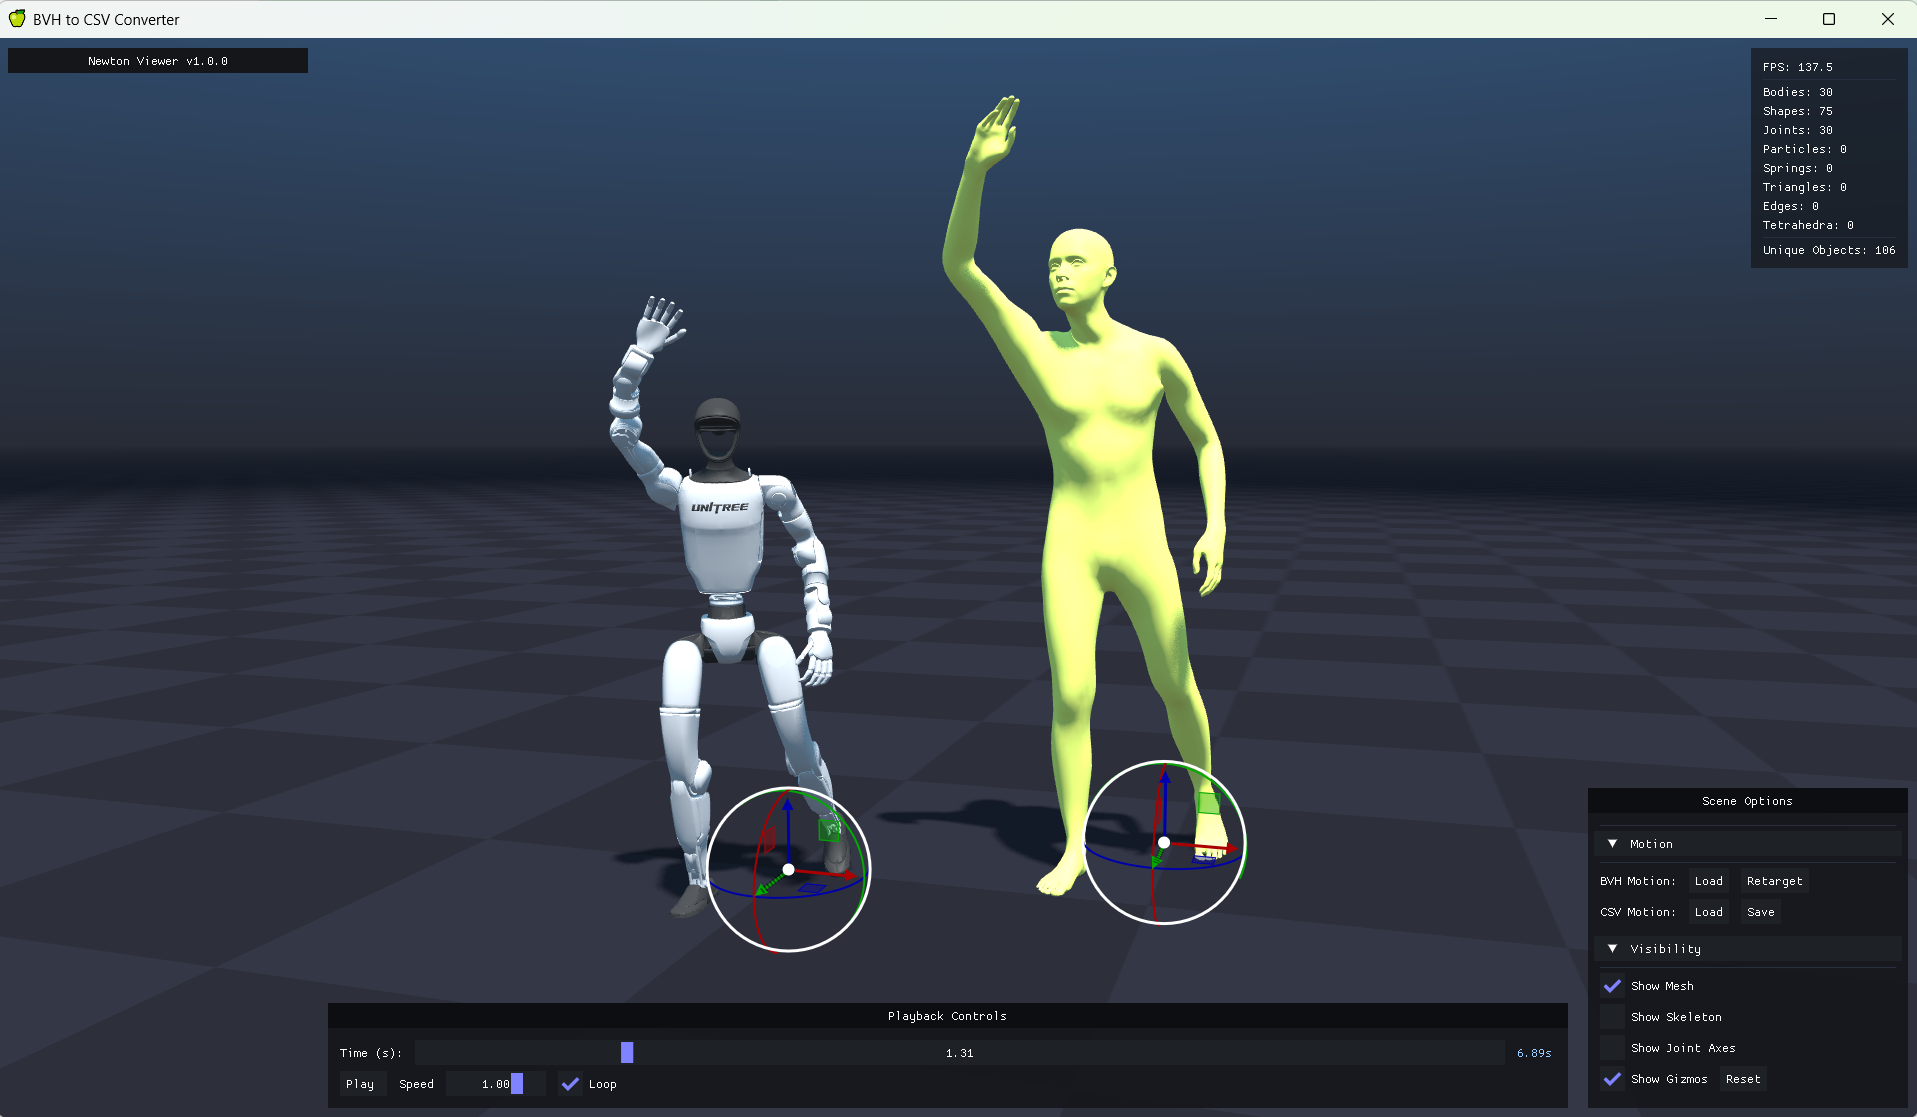
Task: Click the Shapes: 75 stat
Action: pos(1797,111)
